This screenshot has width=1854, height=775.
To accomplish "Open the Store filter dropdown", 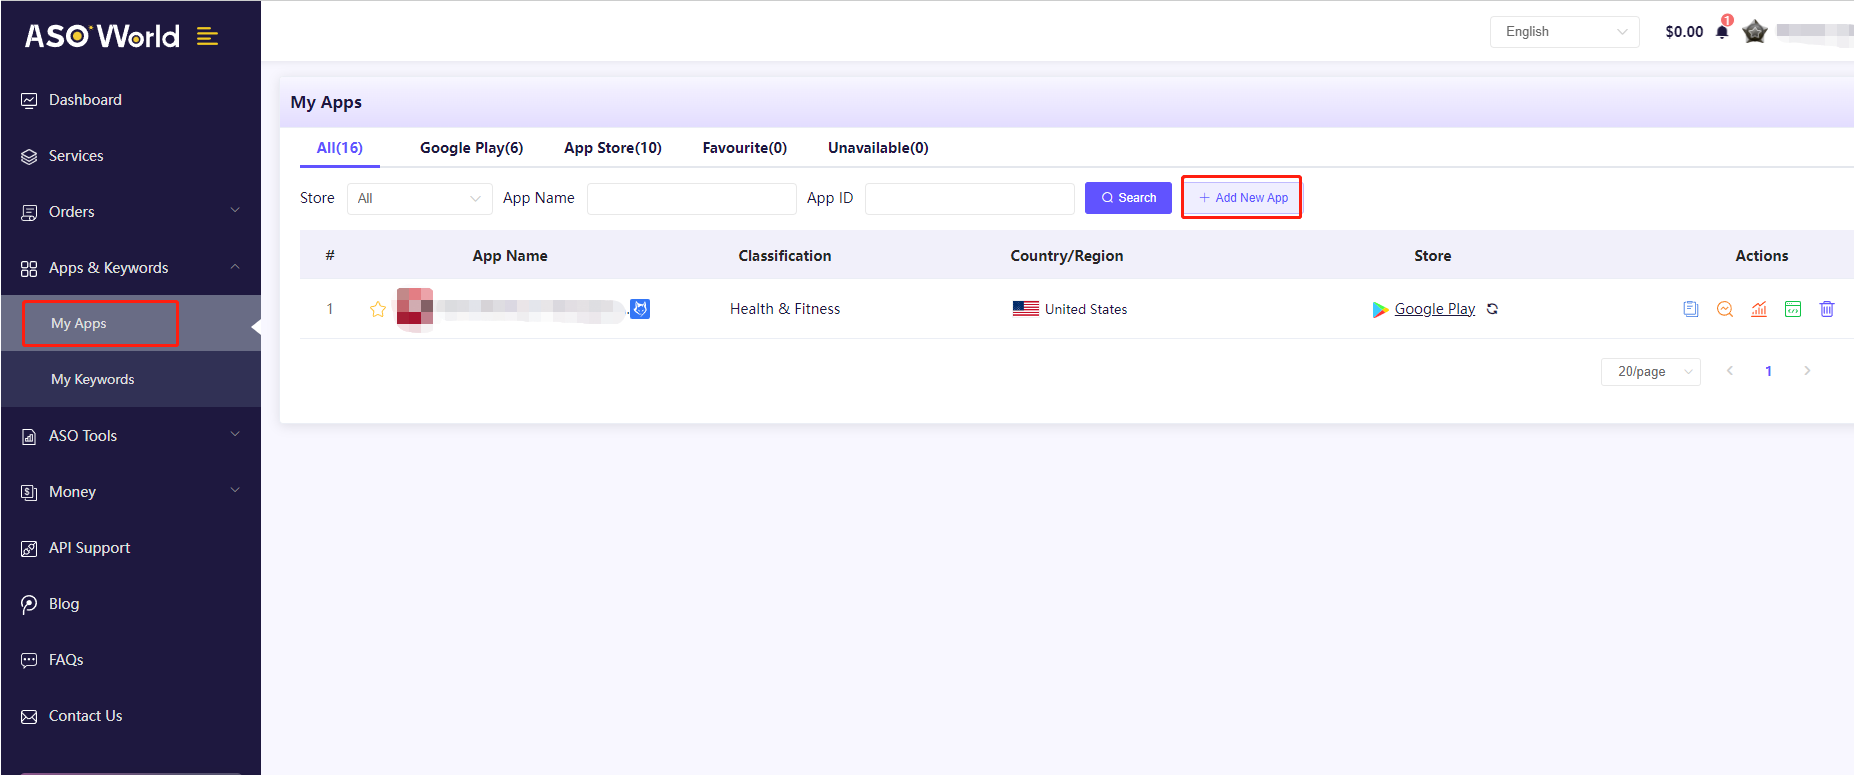I will [x=420, y=199].
